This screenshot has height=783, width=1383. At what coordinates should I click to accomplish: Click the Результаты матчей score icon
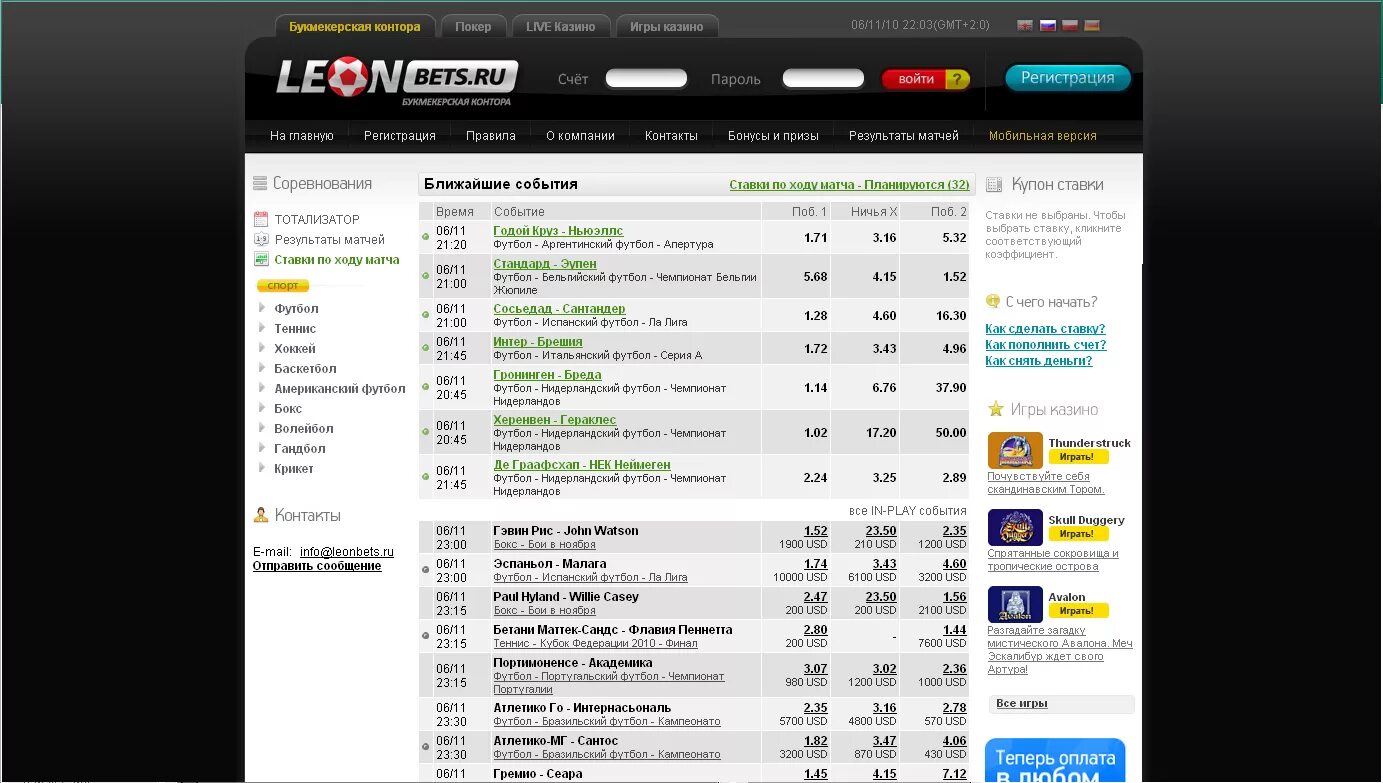click(261, 239)
